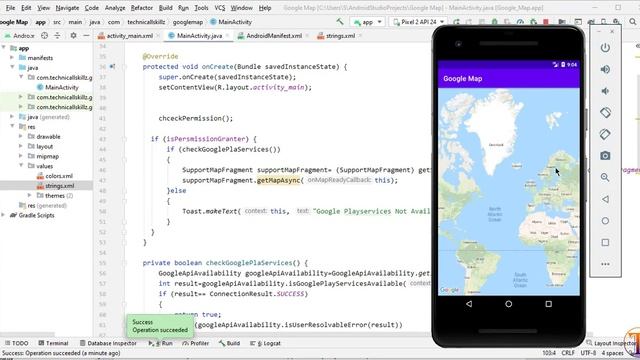Click the emulator Volume Up icon
This screenshot has width=640, height=360.
tap(605, 69)
